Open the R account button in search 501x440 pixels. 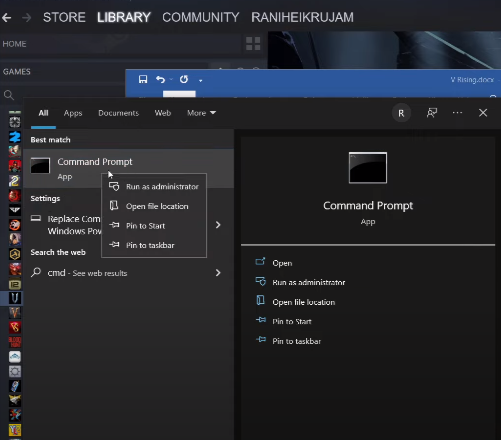pos(401,113)
